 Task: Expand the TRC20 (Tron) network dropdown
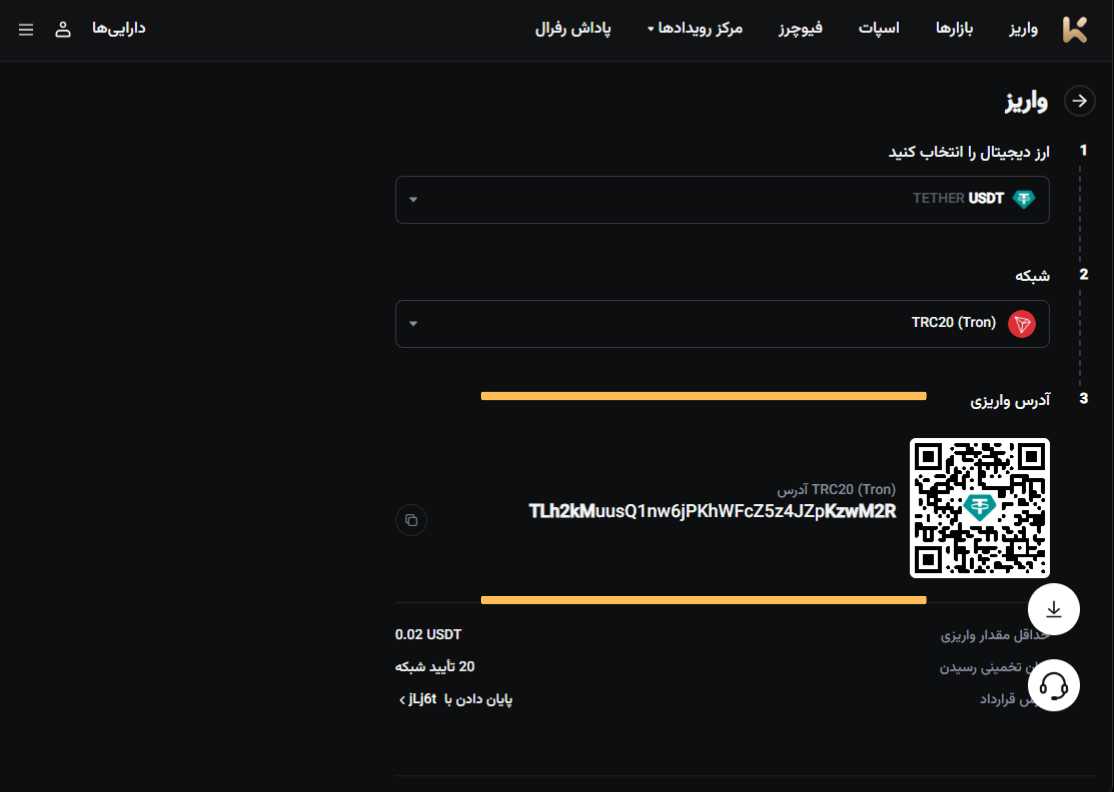click(722, 324)
